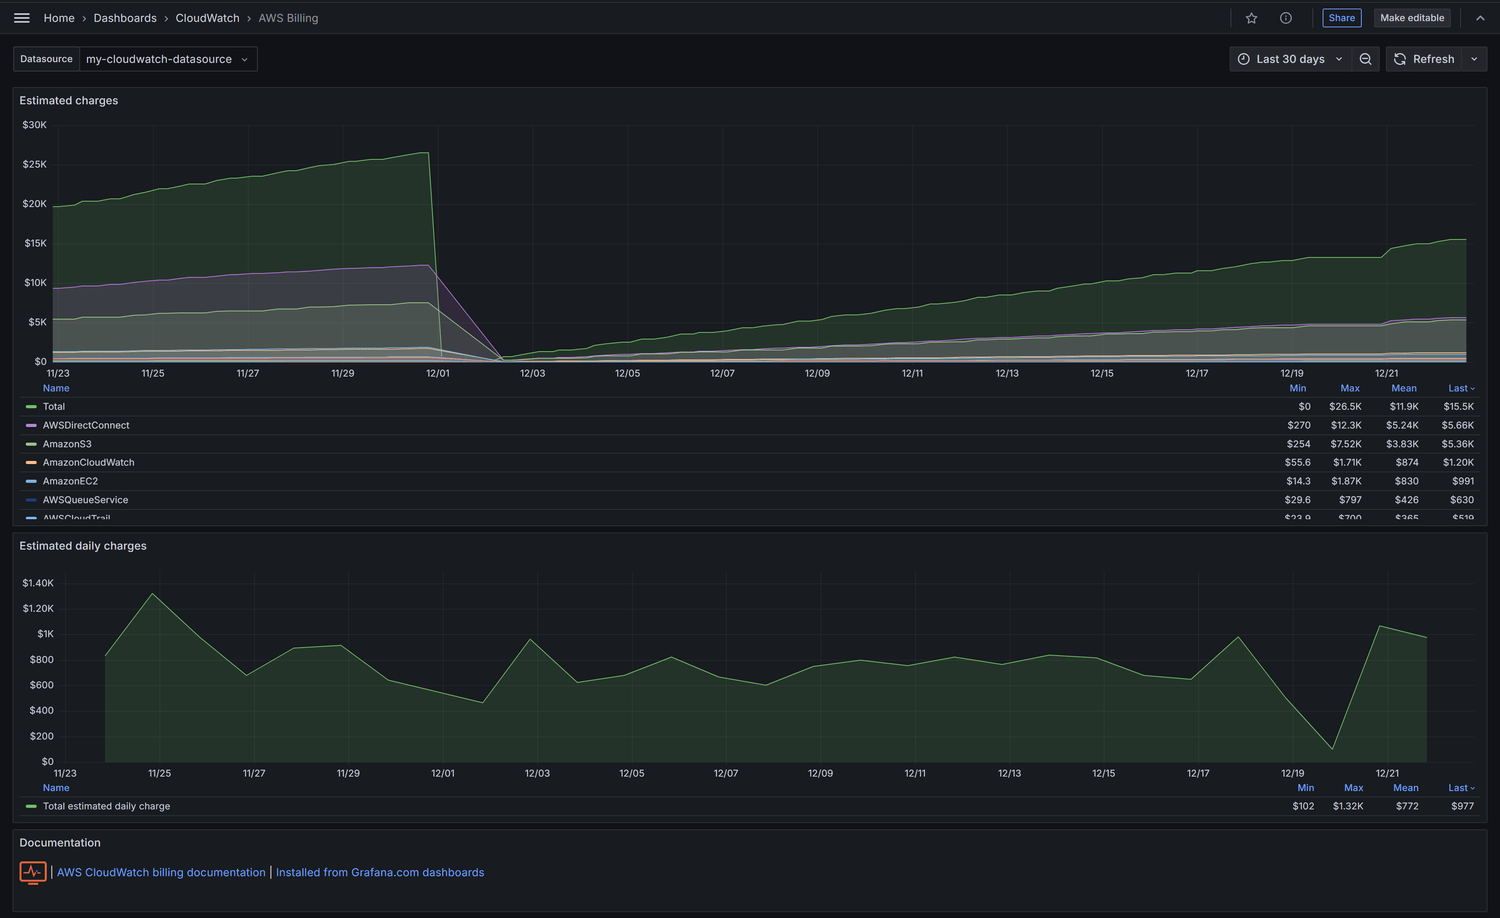Open Last 30 days time range picker
1500x918 pixels.
(x=1290, y=59)
